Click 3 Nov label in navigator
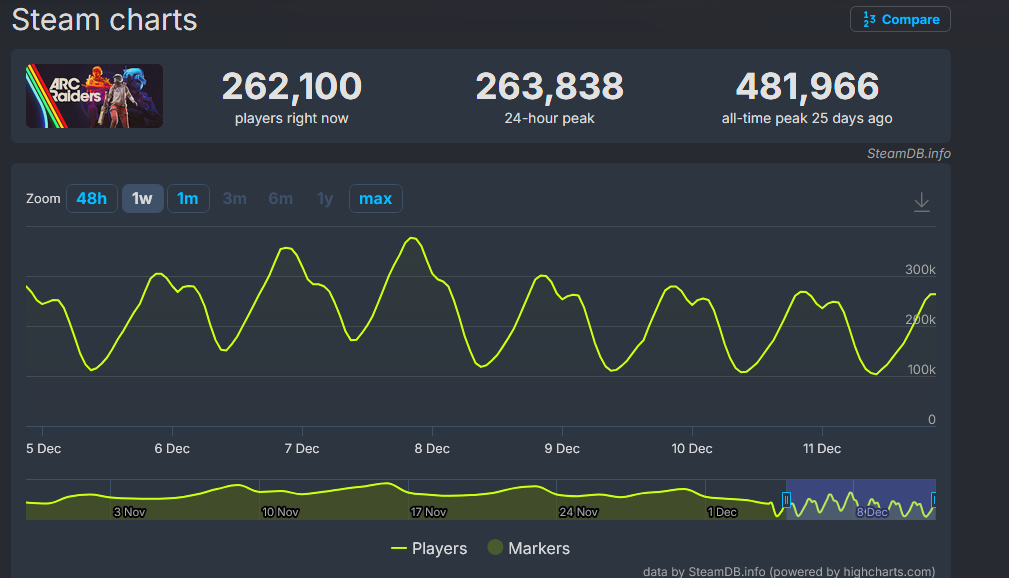The image size is (1009, 578). [x=129, y=512]
